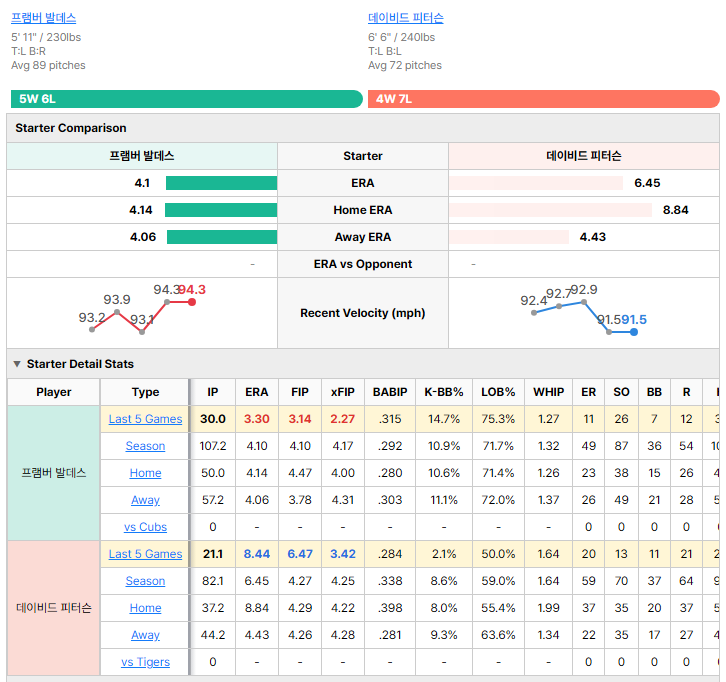The image size is (726, 682).
Task: Click the BABIP column header
Action: click(x=390, y=392)
